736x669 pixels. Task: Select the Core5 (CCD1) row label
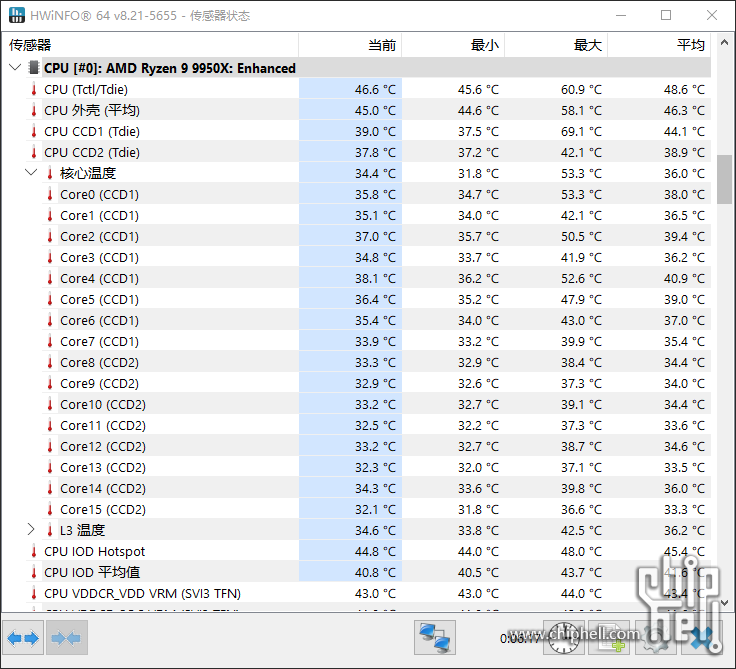coord(100,300)
